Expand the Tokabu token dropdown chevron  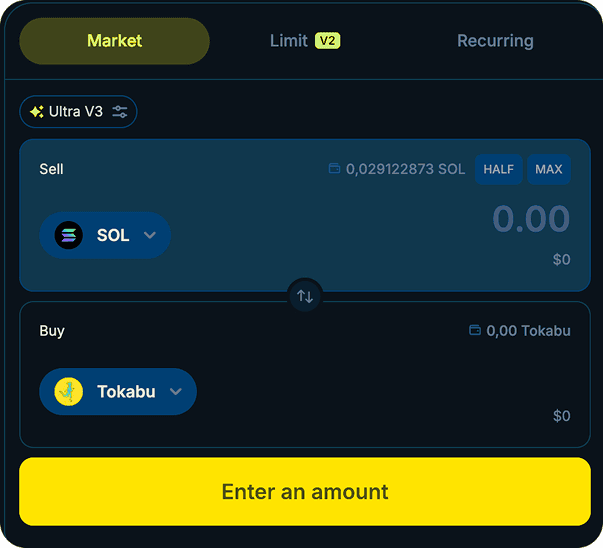(176, 391)
